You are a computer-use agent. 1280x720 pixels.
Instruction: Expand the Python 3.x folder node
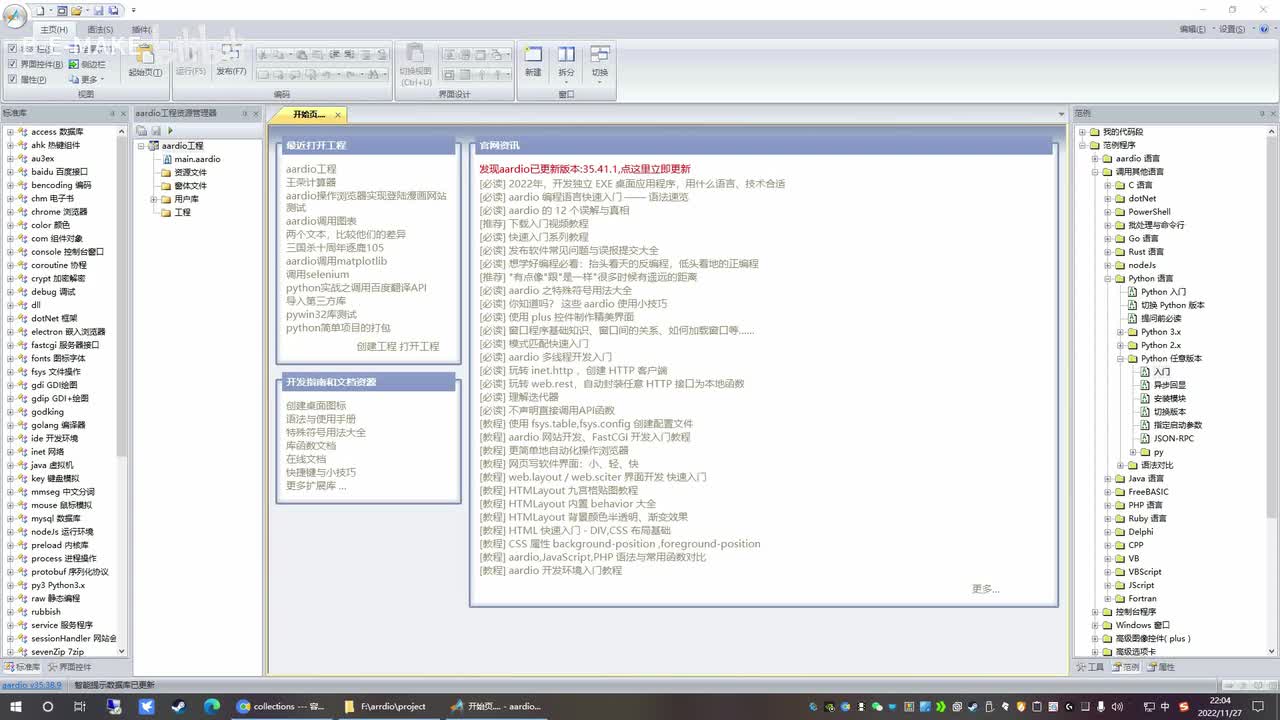click(1121, 332)
